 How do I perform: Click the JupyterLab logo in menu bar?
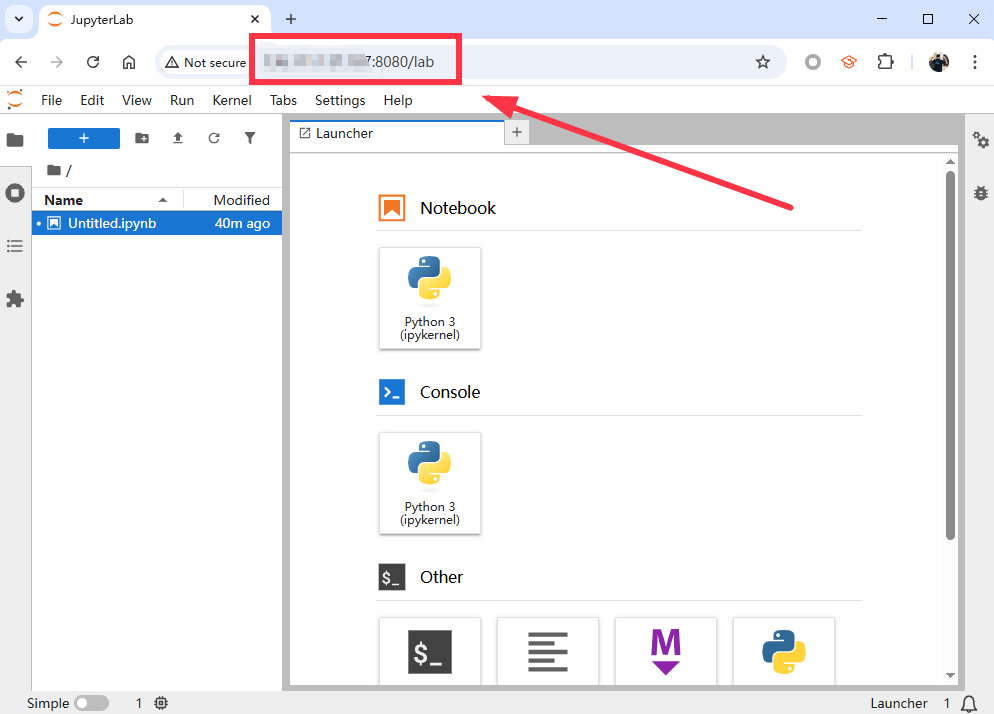[x=15, y=100]
